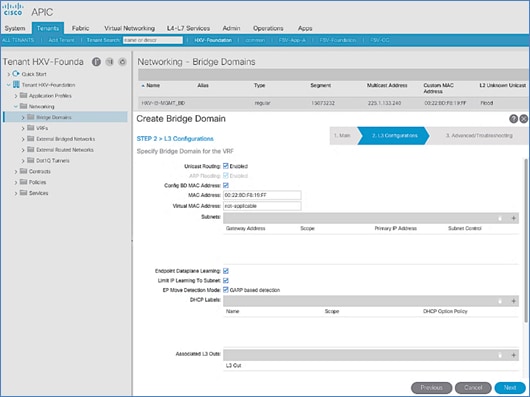Click the Next button

pos(510,388)
